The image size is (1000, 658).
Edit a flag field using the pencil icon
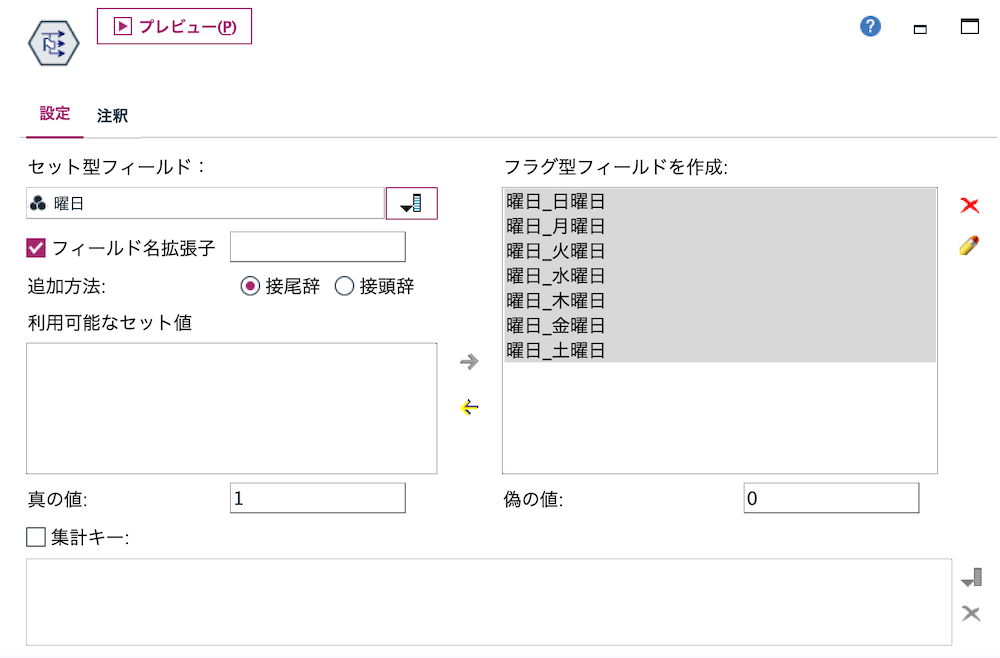pos(968,245)
